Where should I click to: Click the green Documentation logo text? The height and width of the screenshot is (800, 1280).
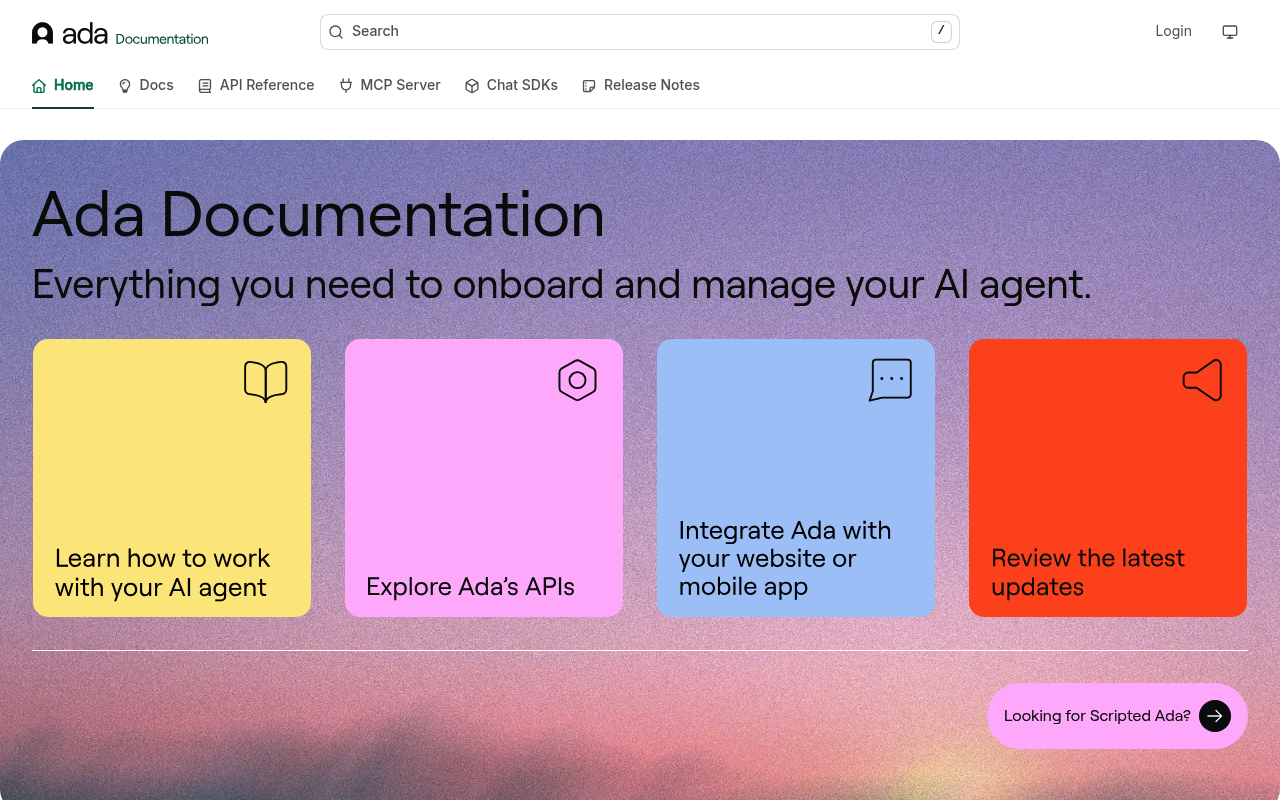(162, 39)
